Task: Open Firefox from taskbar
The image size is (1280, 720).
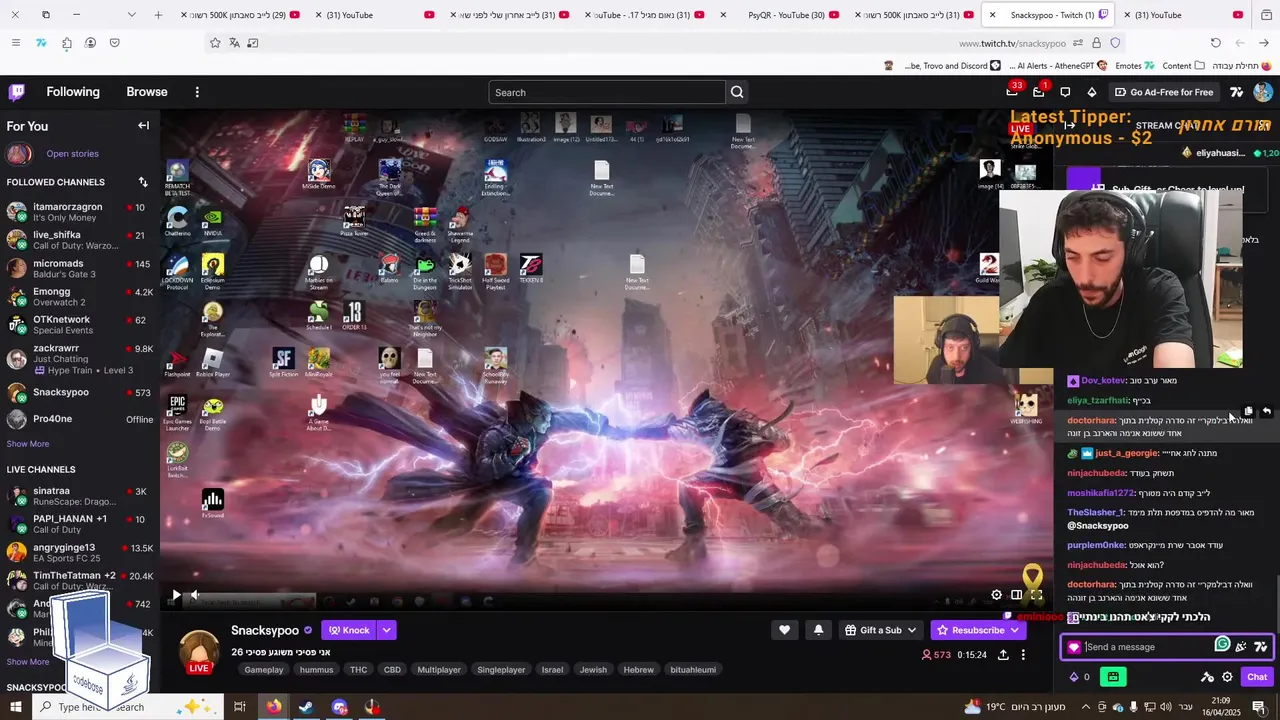Action: (x=273, y=707)
